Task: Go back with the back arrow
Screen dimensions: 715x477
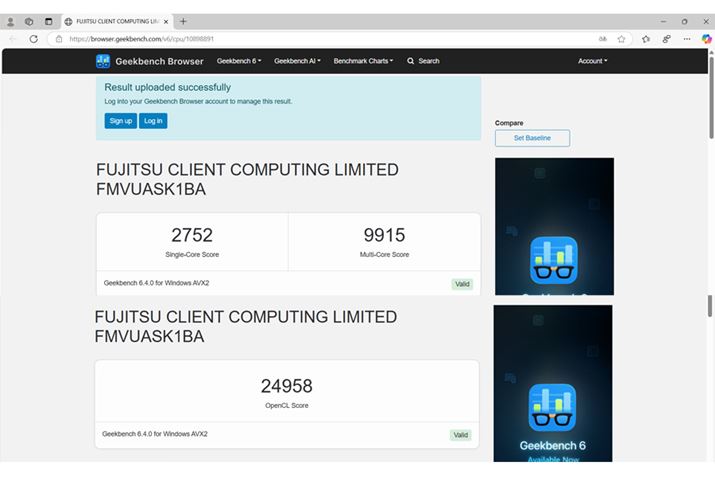Action: 12,39
